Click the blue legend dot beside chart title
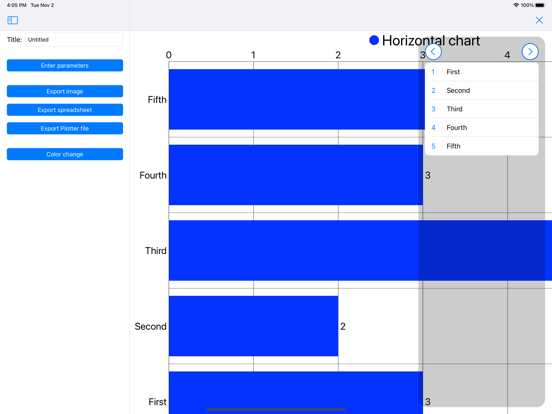 374,40
